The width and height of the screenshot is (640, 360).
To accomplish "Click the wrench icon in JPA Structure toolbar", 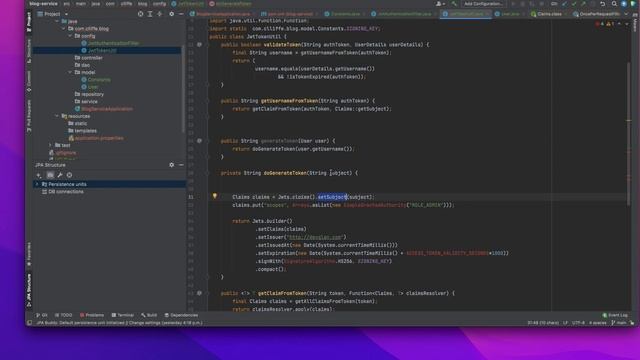I will [60, 175].
